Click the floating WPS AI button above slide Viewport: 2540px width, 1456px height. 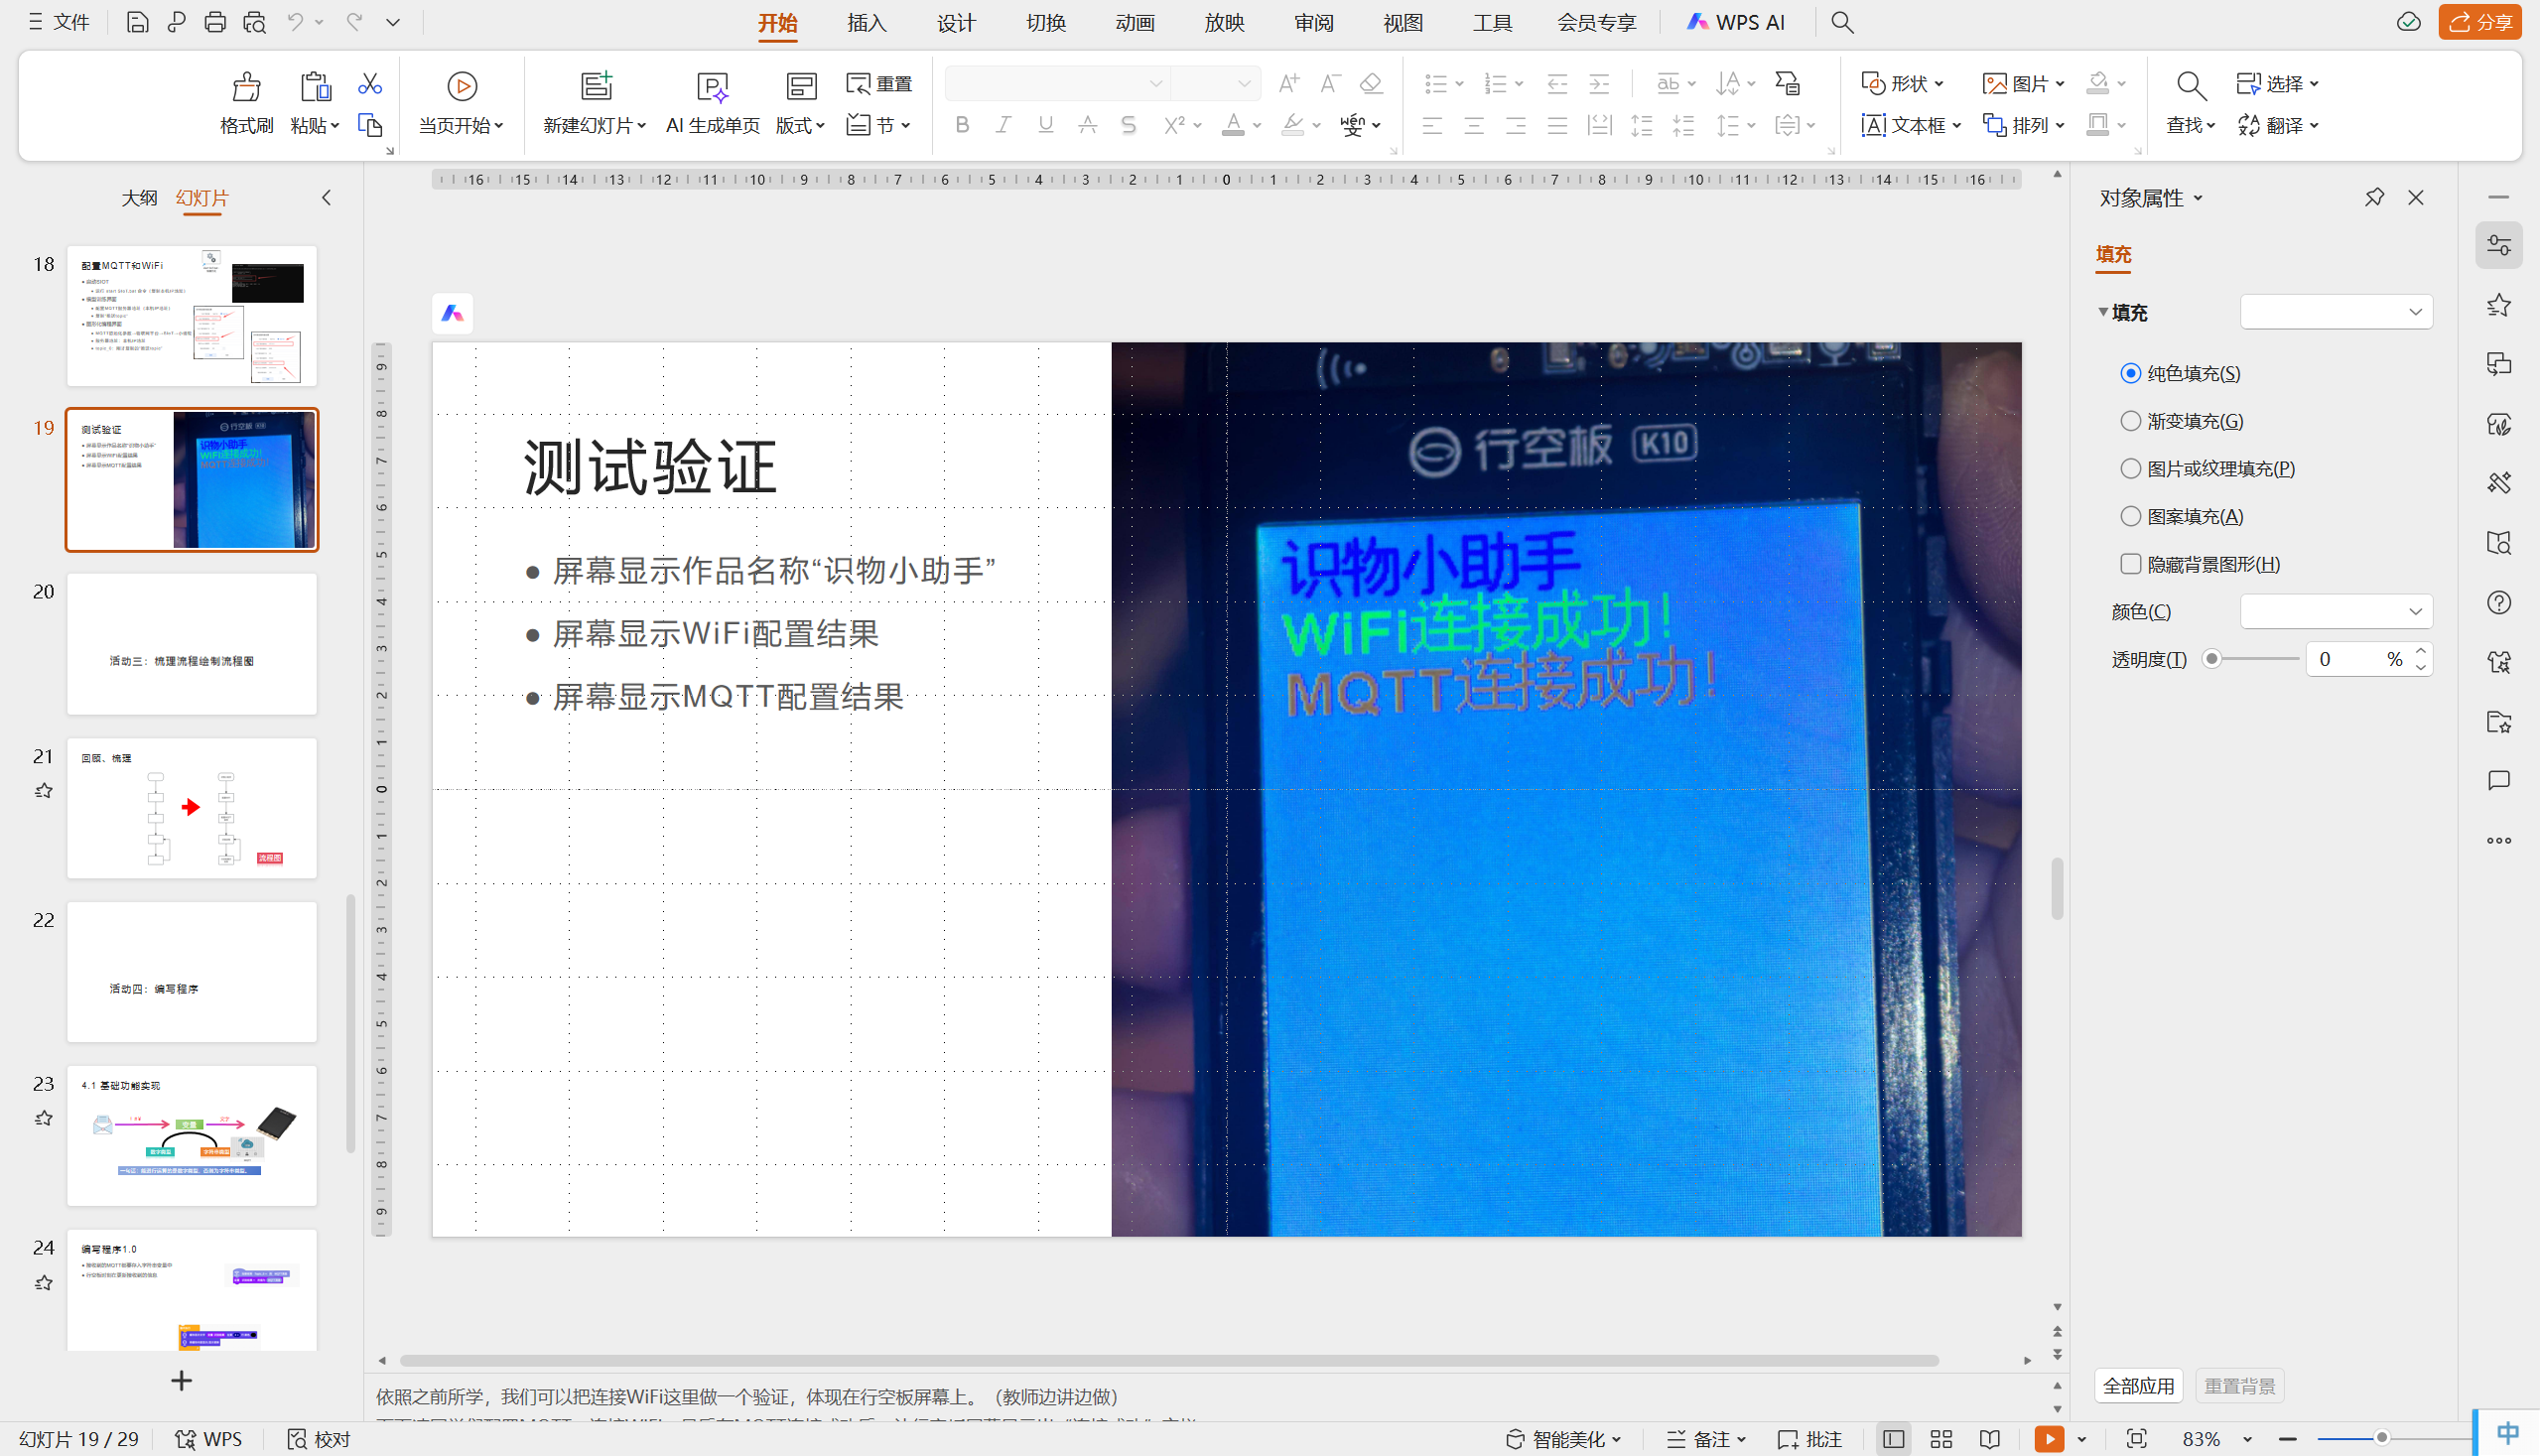coord(453,314)
